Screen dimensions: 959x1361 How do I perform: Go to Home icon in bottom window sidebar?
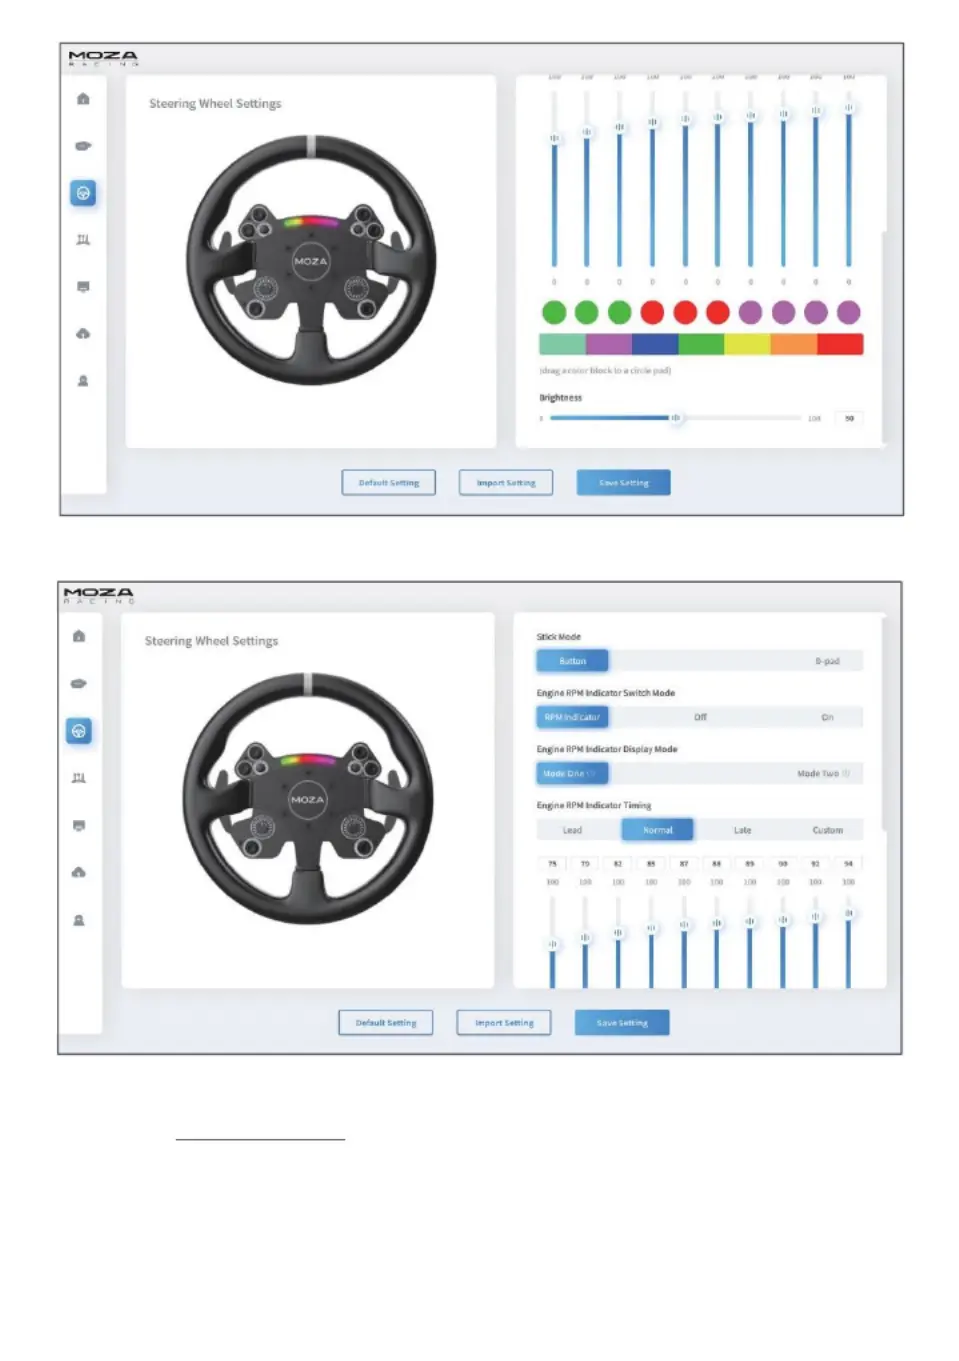[x=79, y=636]
